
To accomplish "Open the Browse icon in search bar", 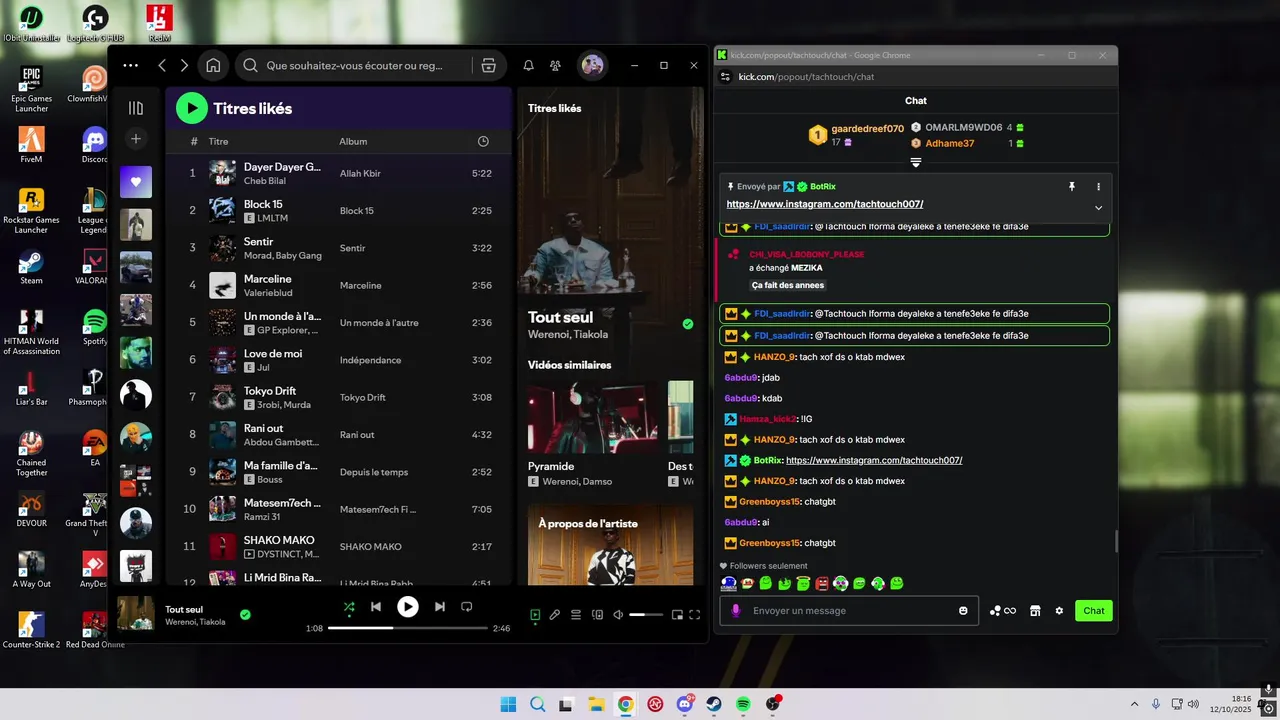I will pyautogui.click(x=488, y=65).
